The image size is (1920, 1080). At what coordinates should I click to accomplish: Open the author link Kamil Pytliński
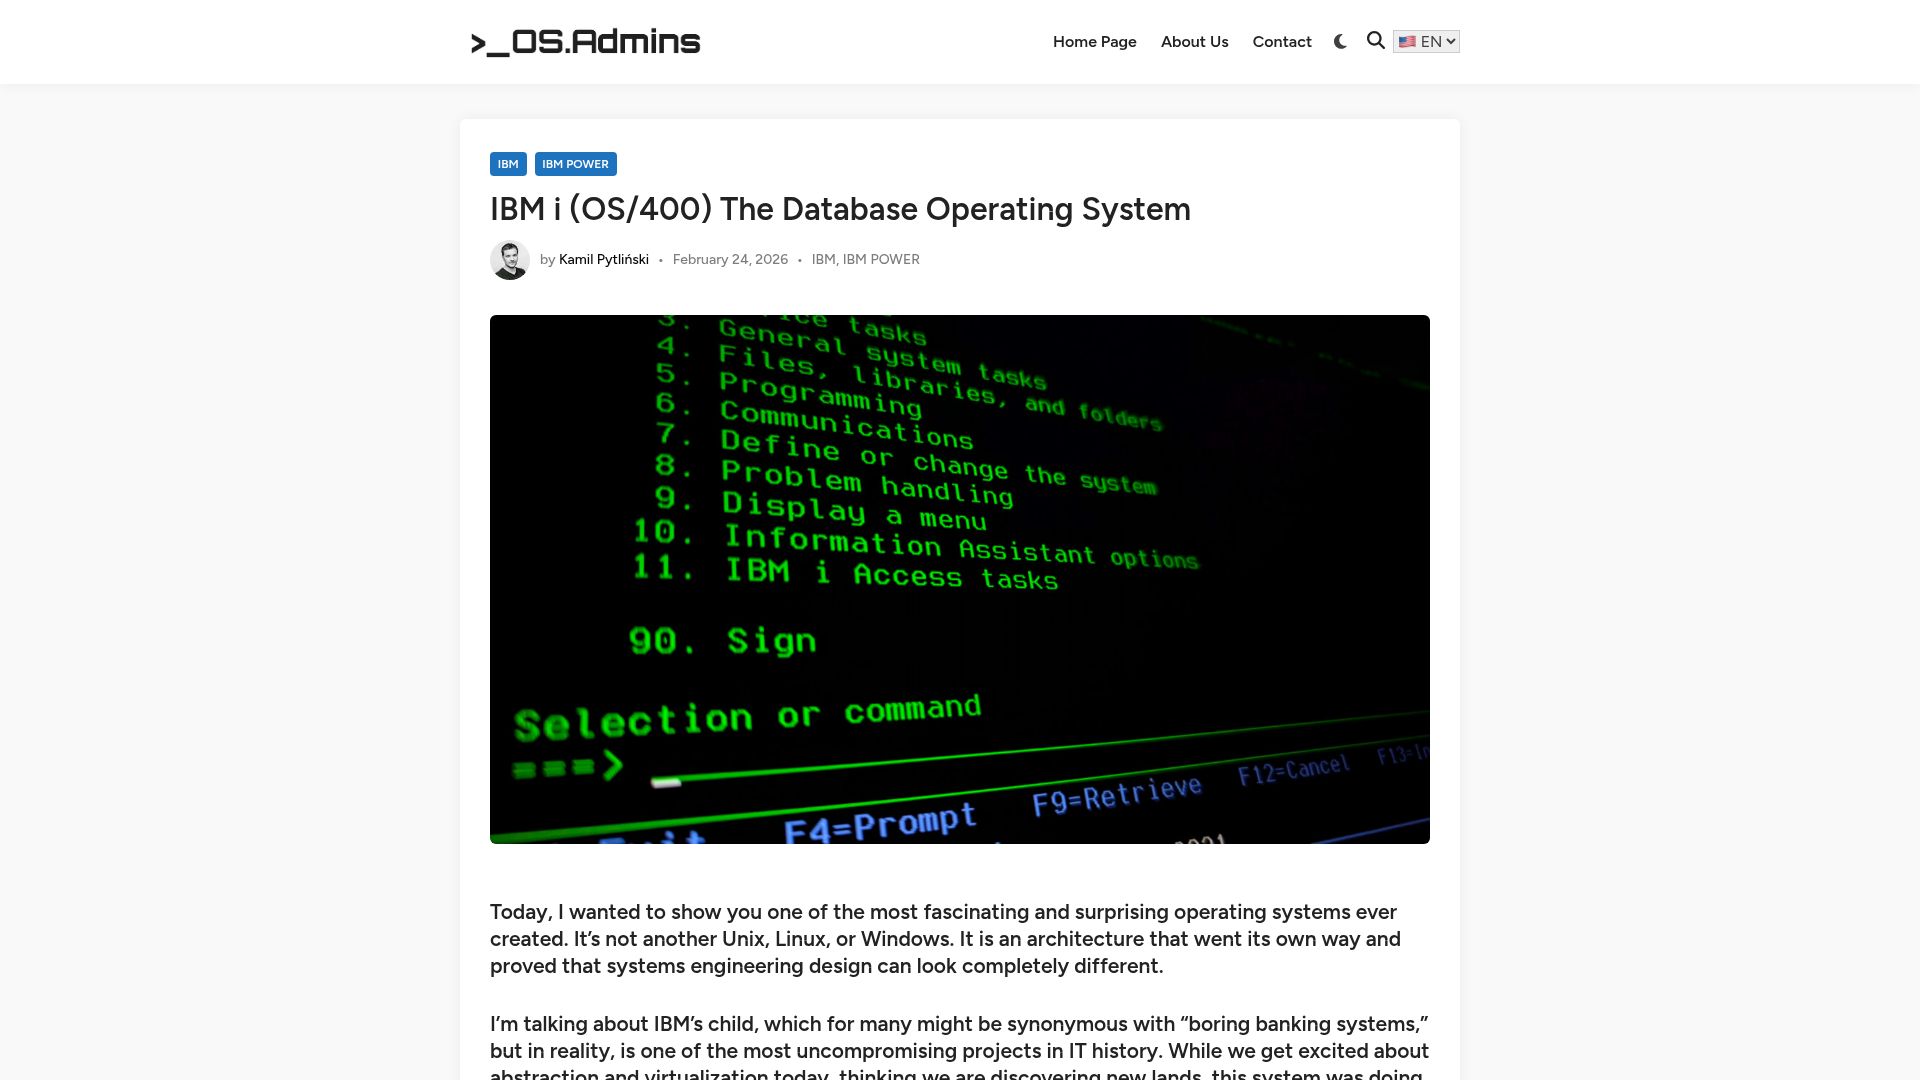coord(604,260)
